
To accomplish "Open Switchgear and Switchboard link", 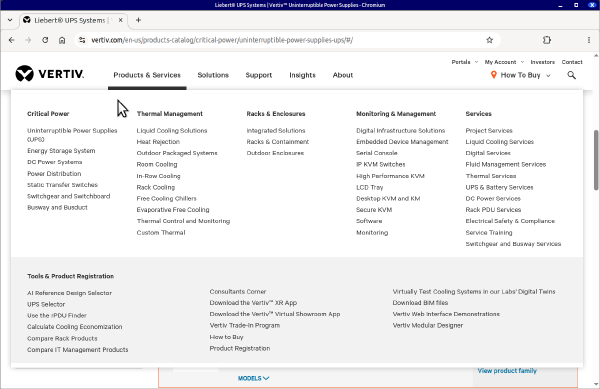I will 68,196.
